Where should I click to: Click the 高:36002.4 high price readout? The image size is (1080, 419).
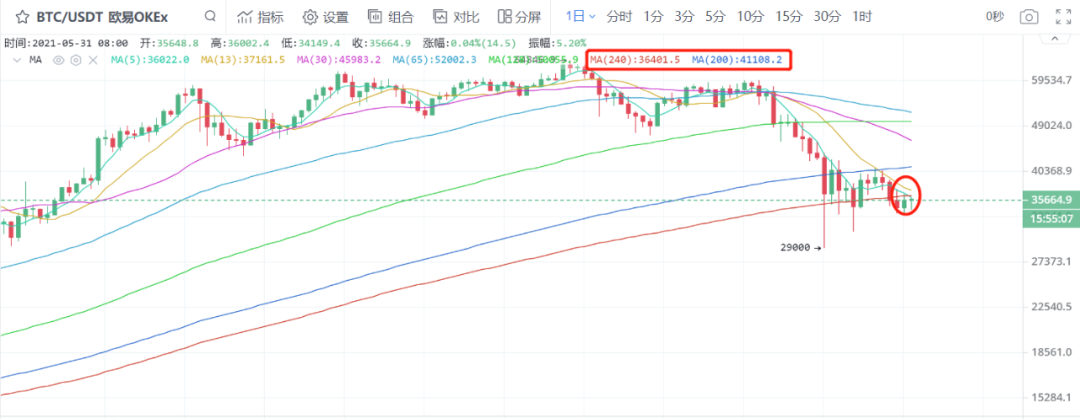[240, 43]
